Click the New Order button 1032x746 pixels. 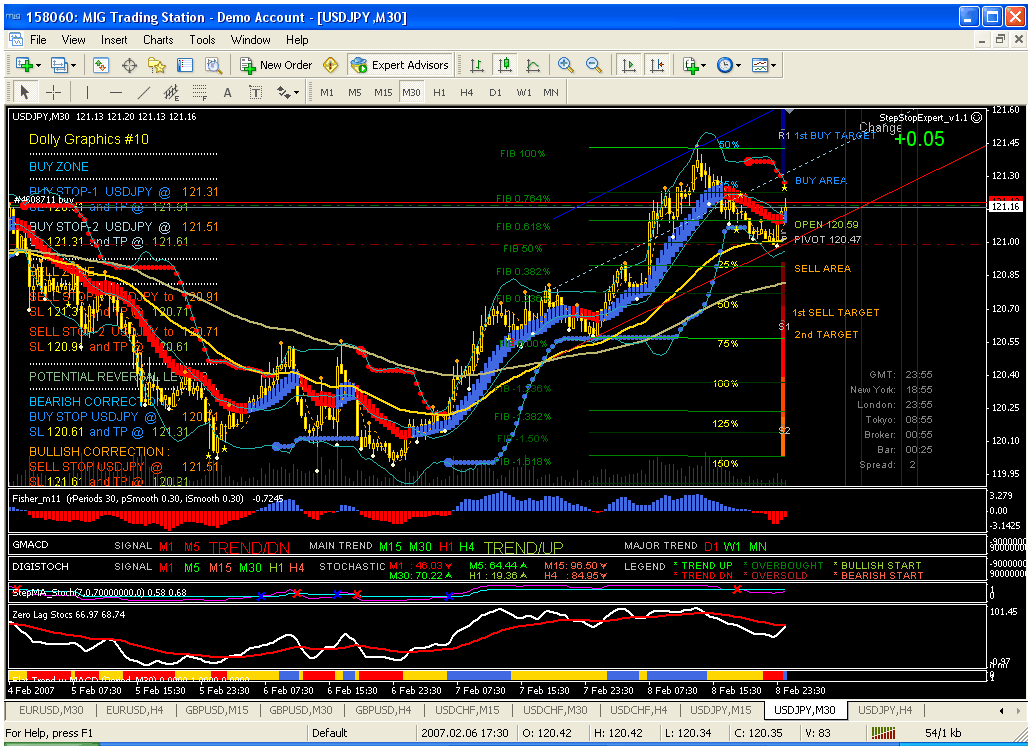(277, 65)
